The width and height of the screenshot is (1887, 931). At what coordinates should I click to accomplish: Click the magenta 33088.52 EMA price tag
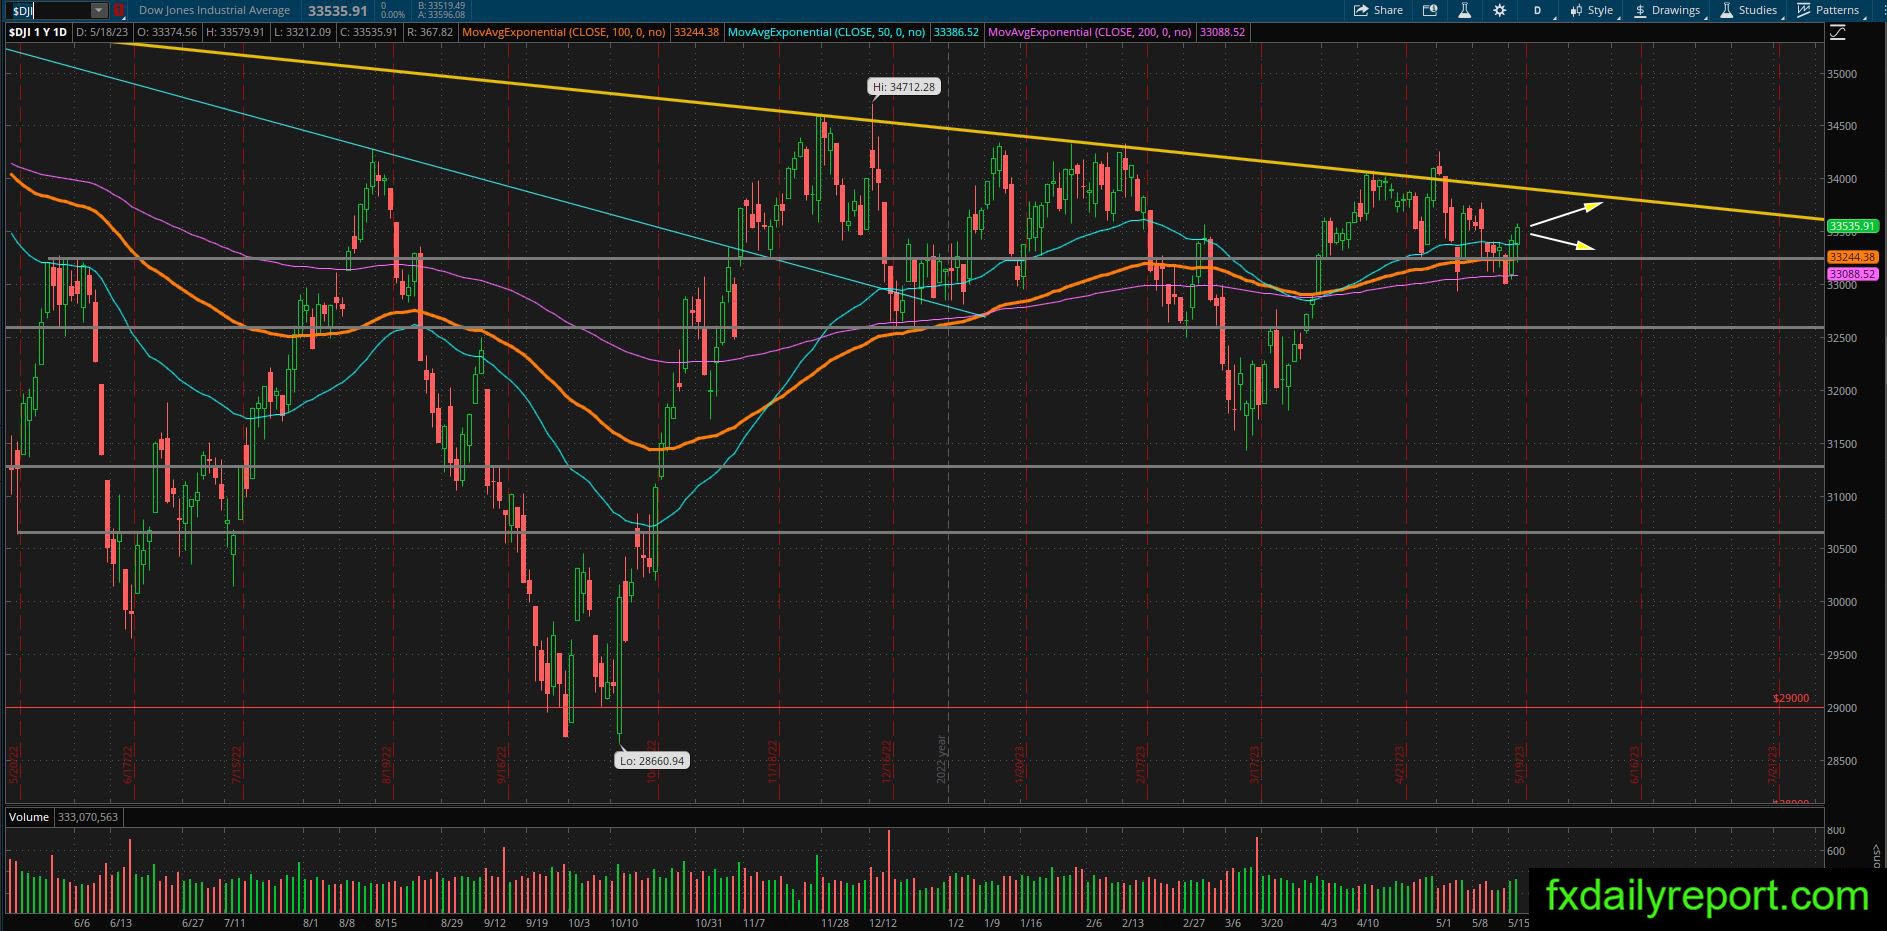point(1851,274)
